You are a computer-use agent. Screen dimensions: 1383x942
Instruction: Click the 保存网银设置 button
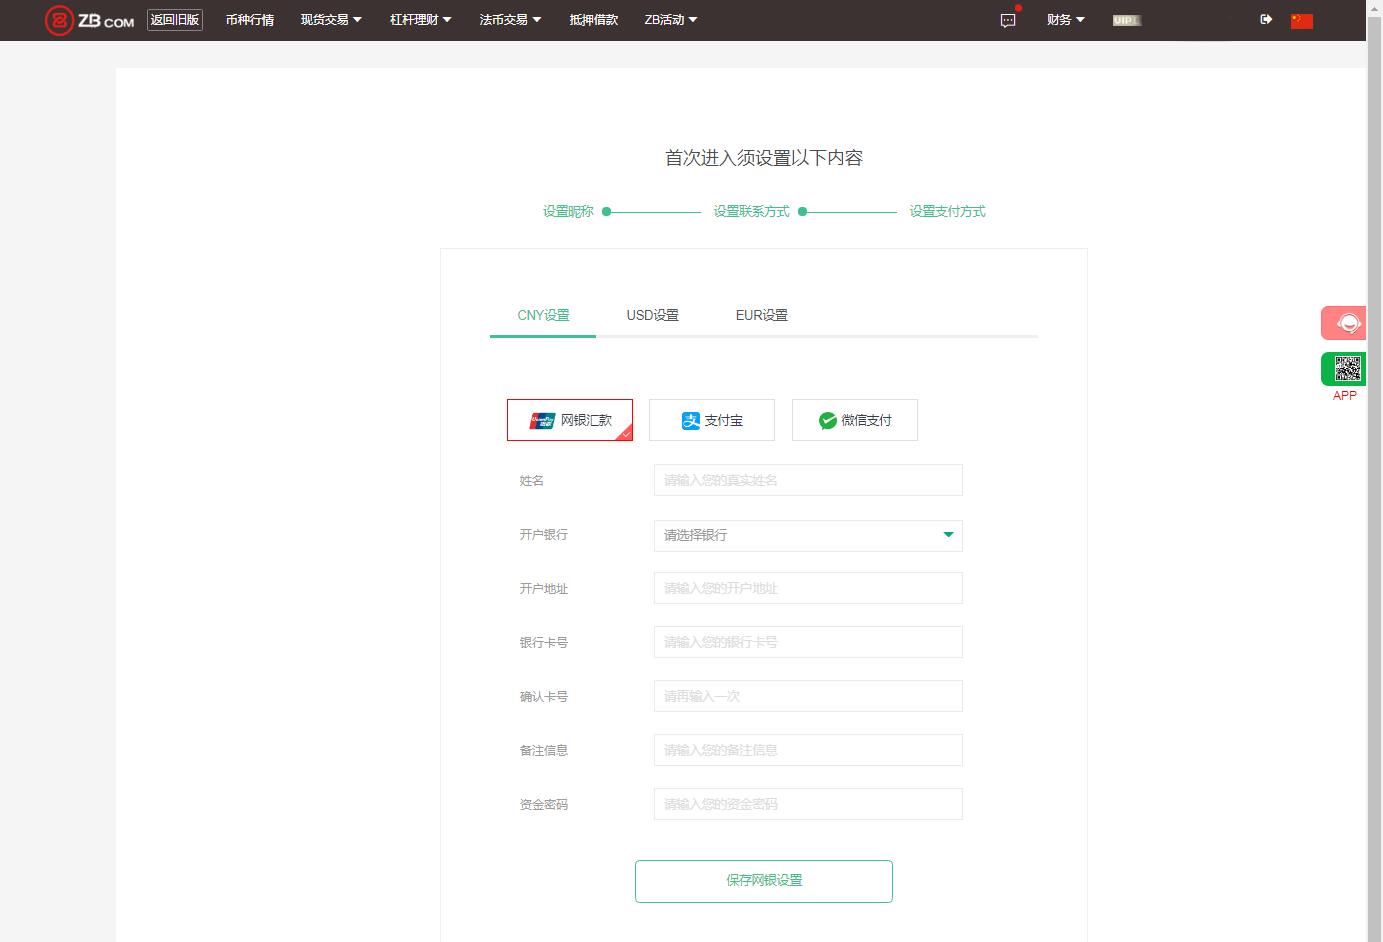click(764, 881)
